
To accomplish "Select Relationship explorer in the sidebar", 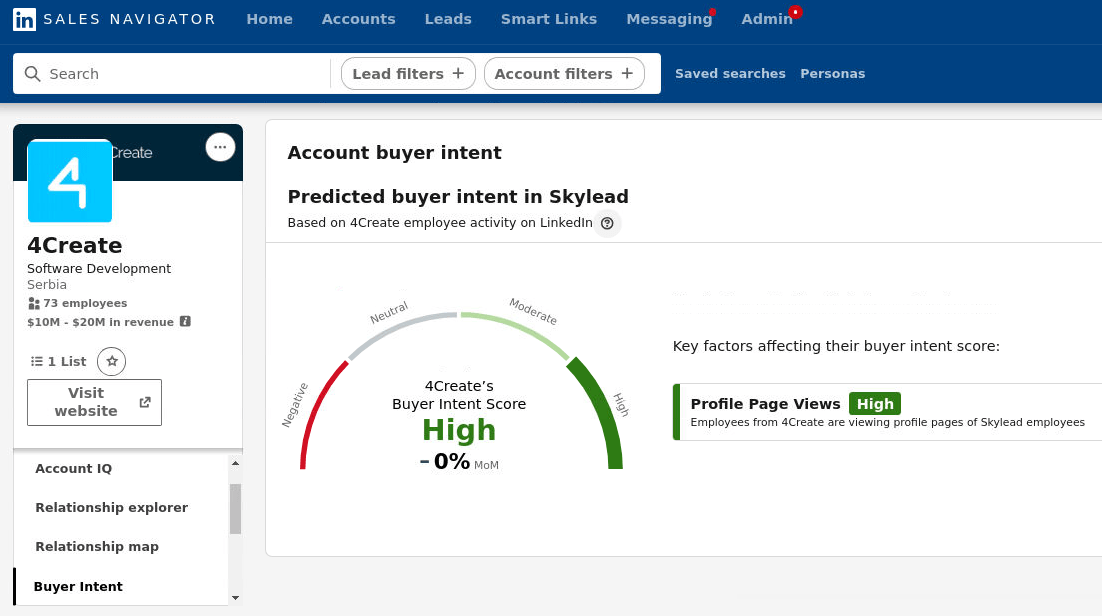I will pos(112,508).
